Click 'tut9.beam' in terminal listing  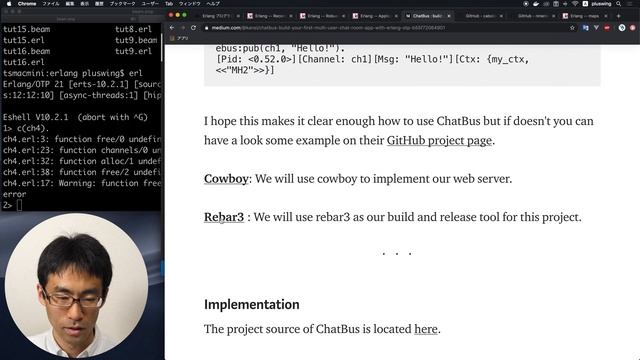pyautogui.click(x=136, y=40)
